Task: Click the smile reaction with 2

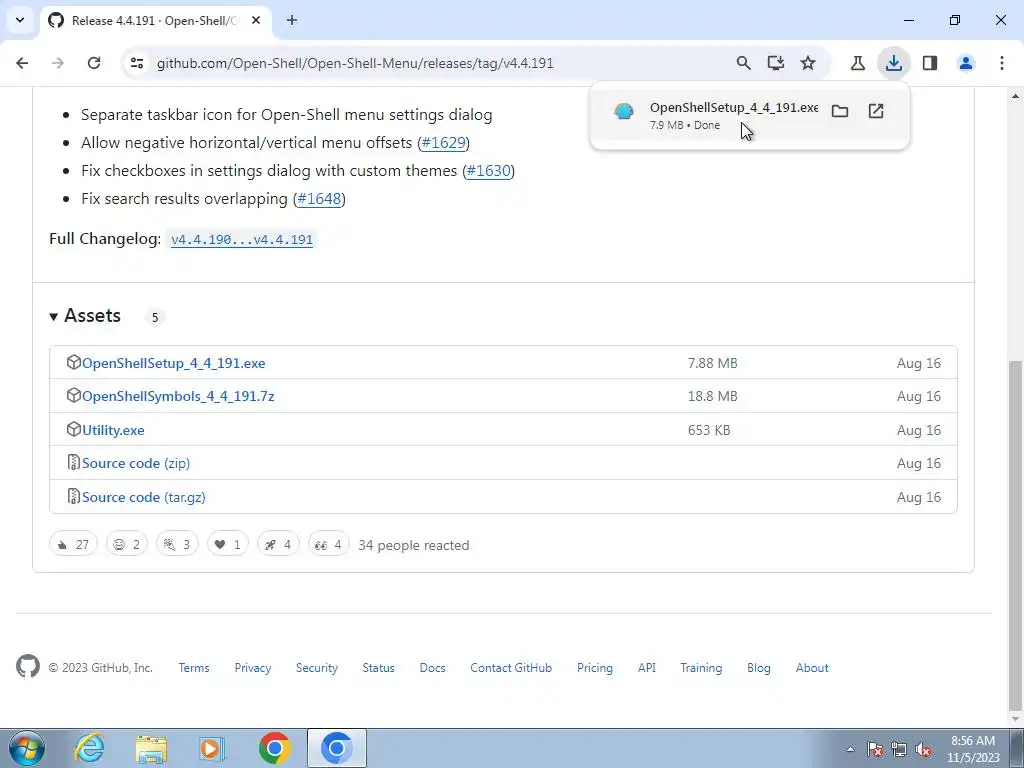Action: (127, 544)
